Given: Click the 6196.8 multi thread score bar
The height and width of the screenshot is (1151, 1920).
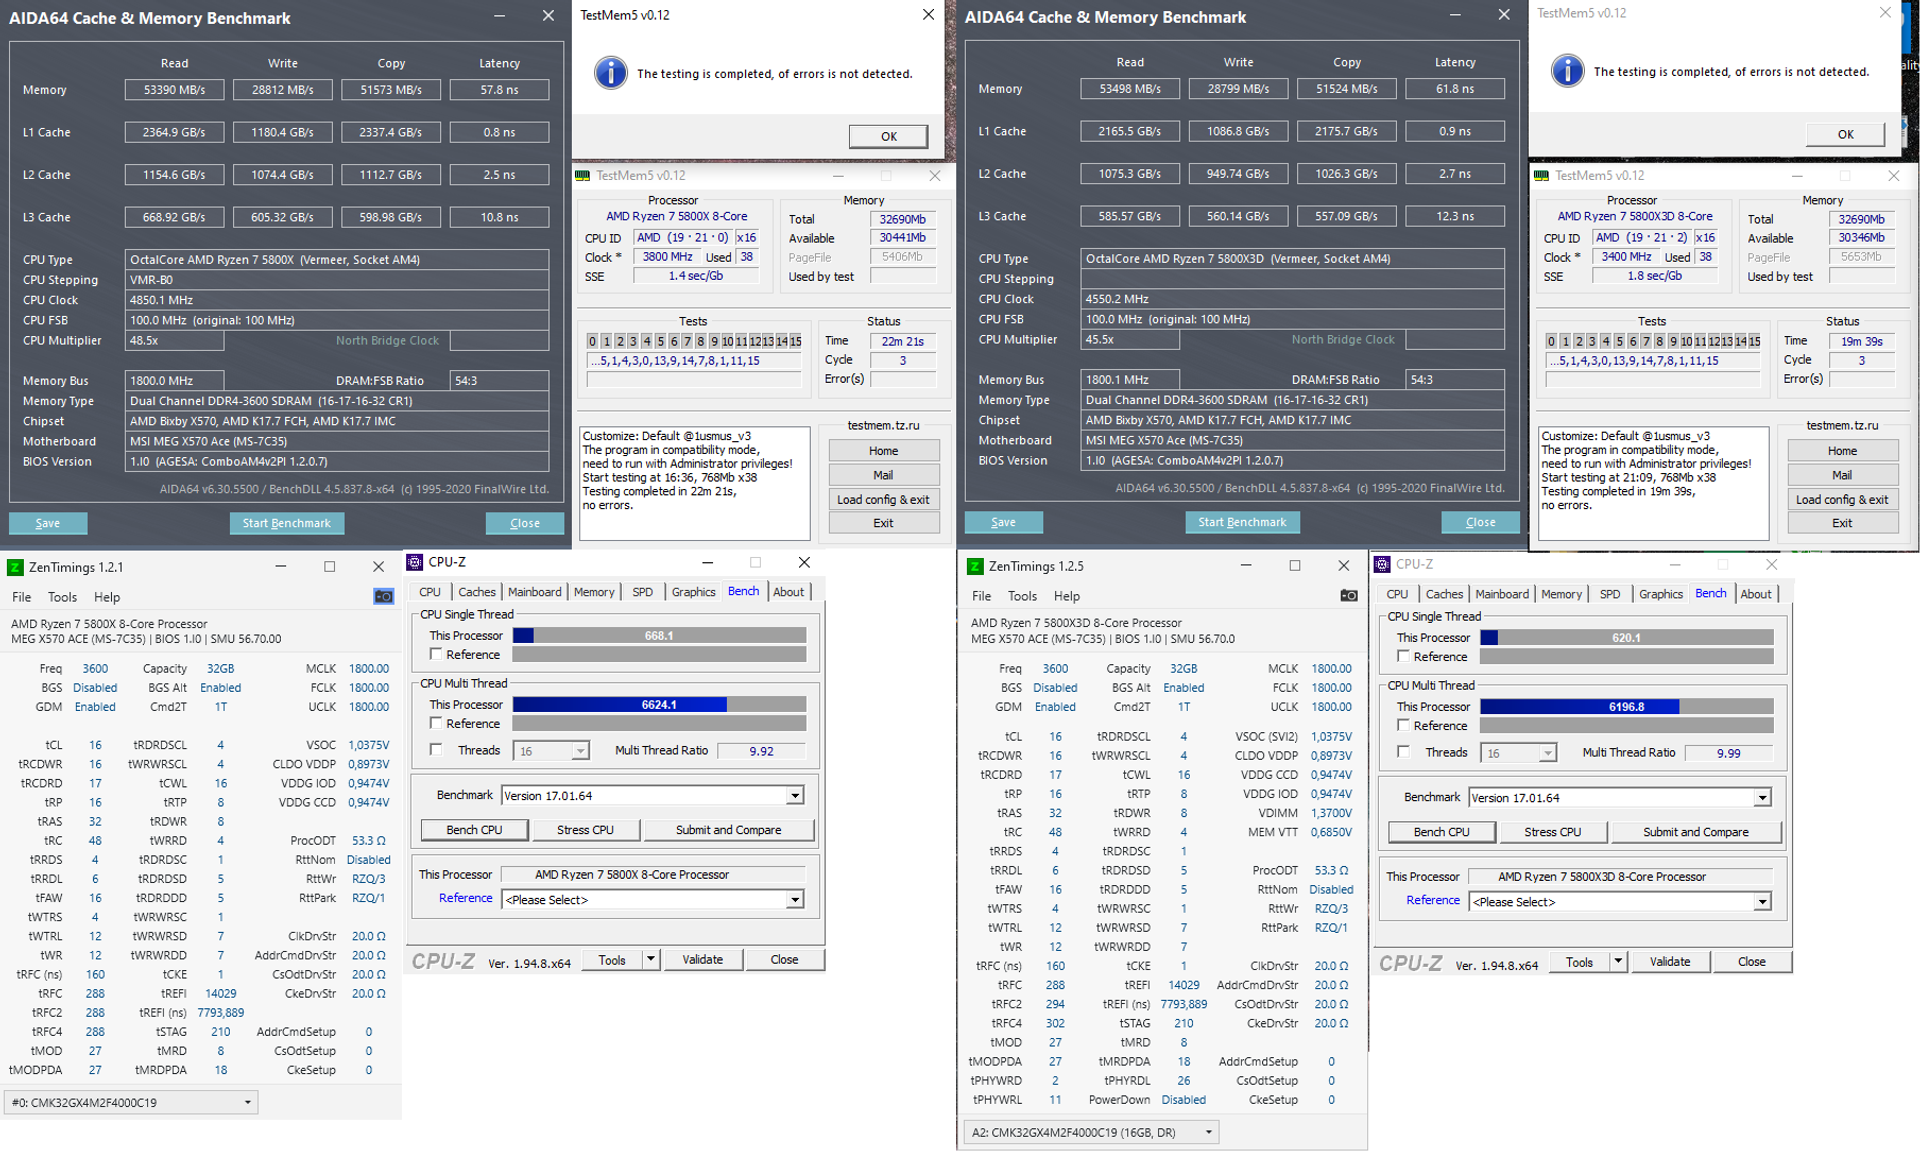Looking at the screenshot, I should [x=1626, y=706].
